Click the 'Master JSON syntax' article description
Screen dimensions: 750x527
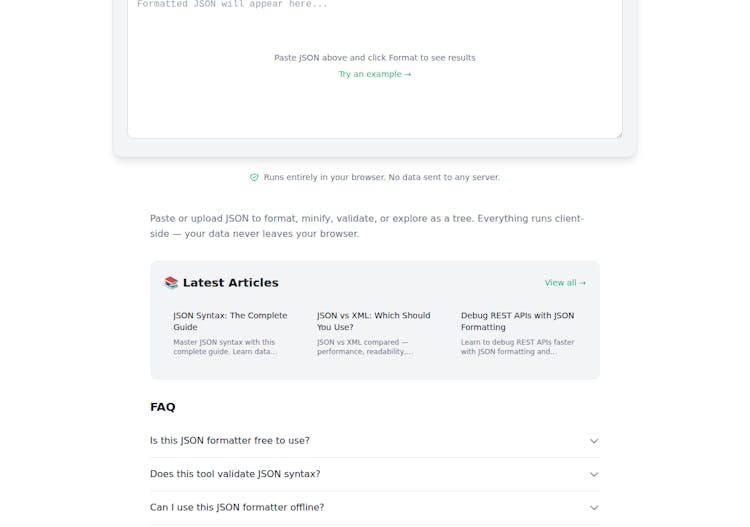[224, 347]
